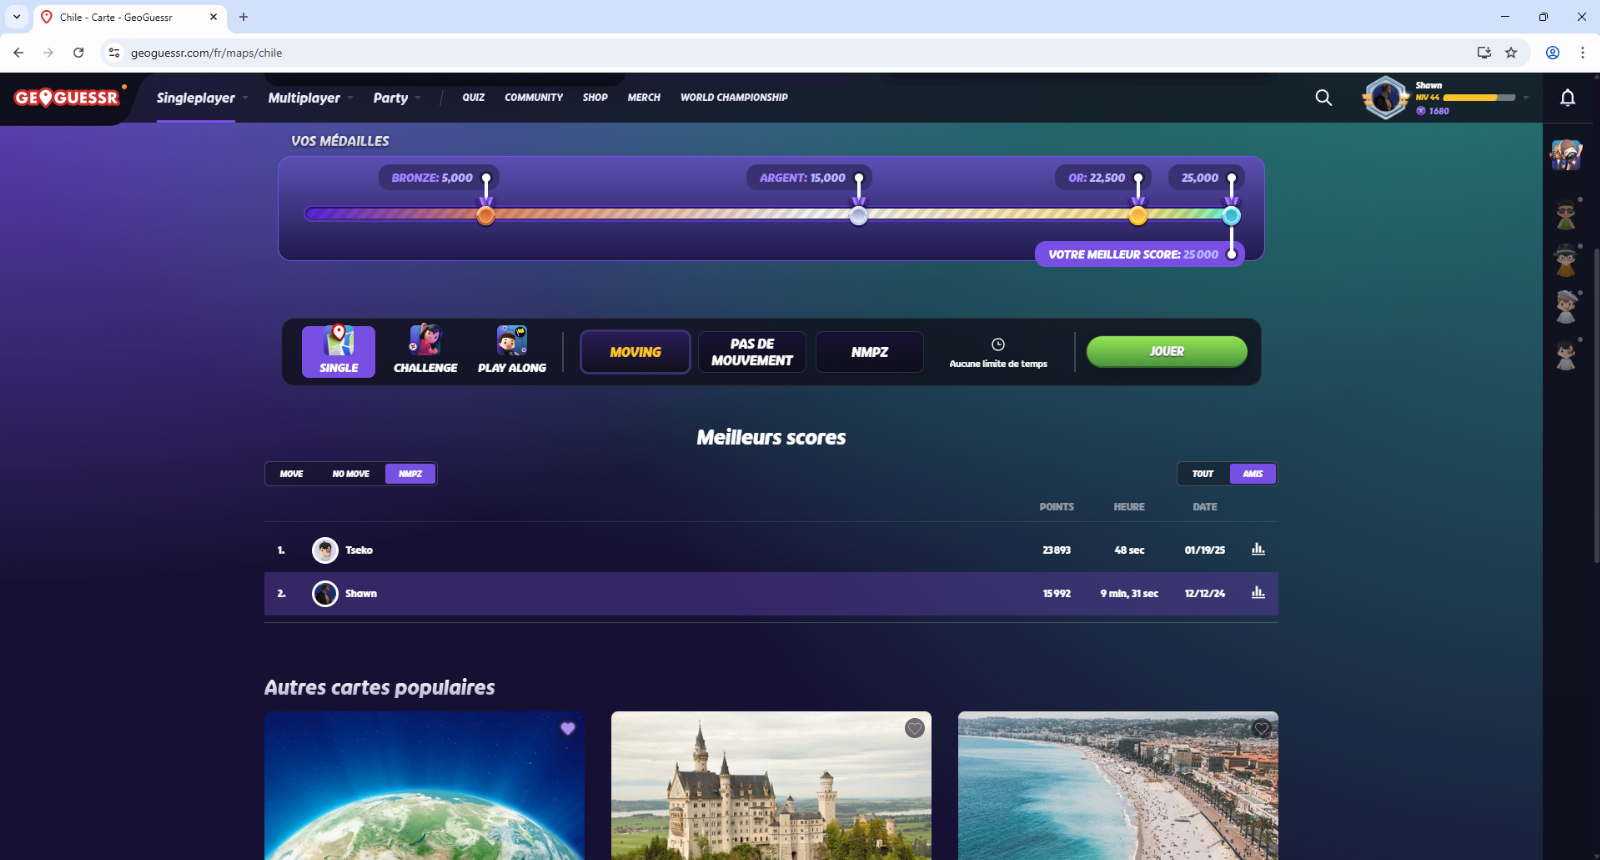1600x860 pixels.
Task: Open the World Championship page
Action: pos(734,98)
